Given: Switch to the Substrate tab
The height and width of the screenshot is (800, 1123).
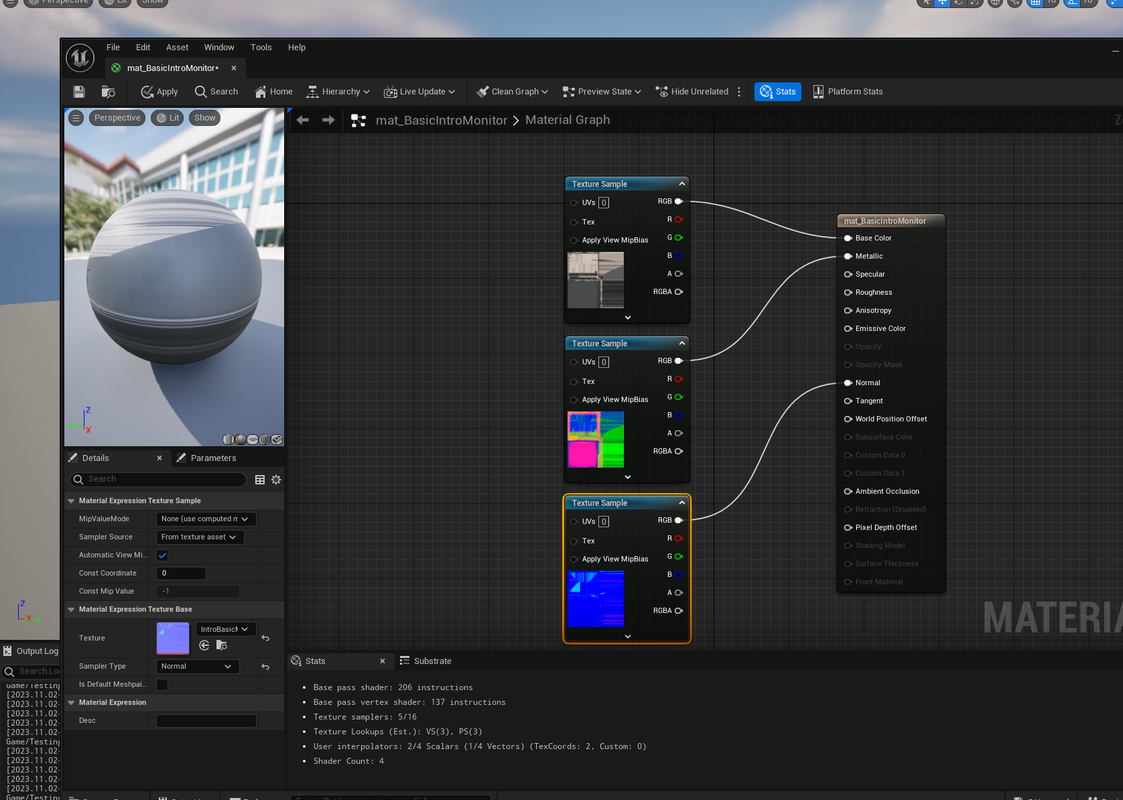Looking at the screenshot, I should coord(425,661).
